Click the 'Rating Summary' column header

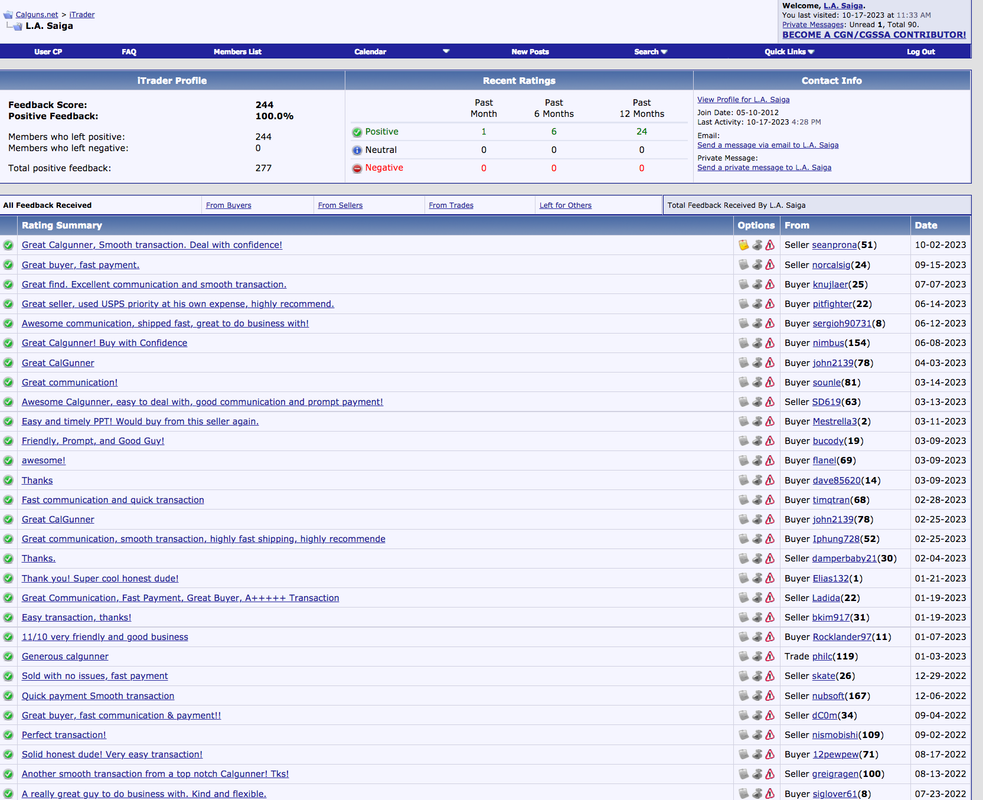click(x=61, y=225)
